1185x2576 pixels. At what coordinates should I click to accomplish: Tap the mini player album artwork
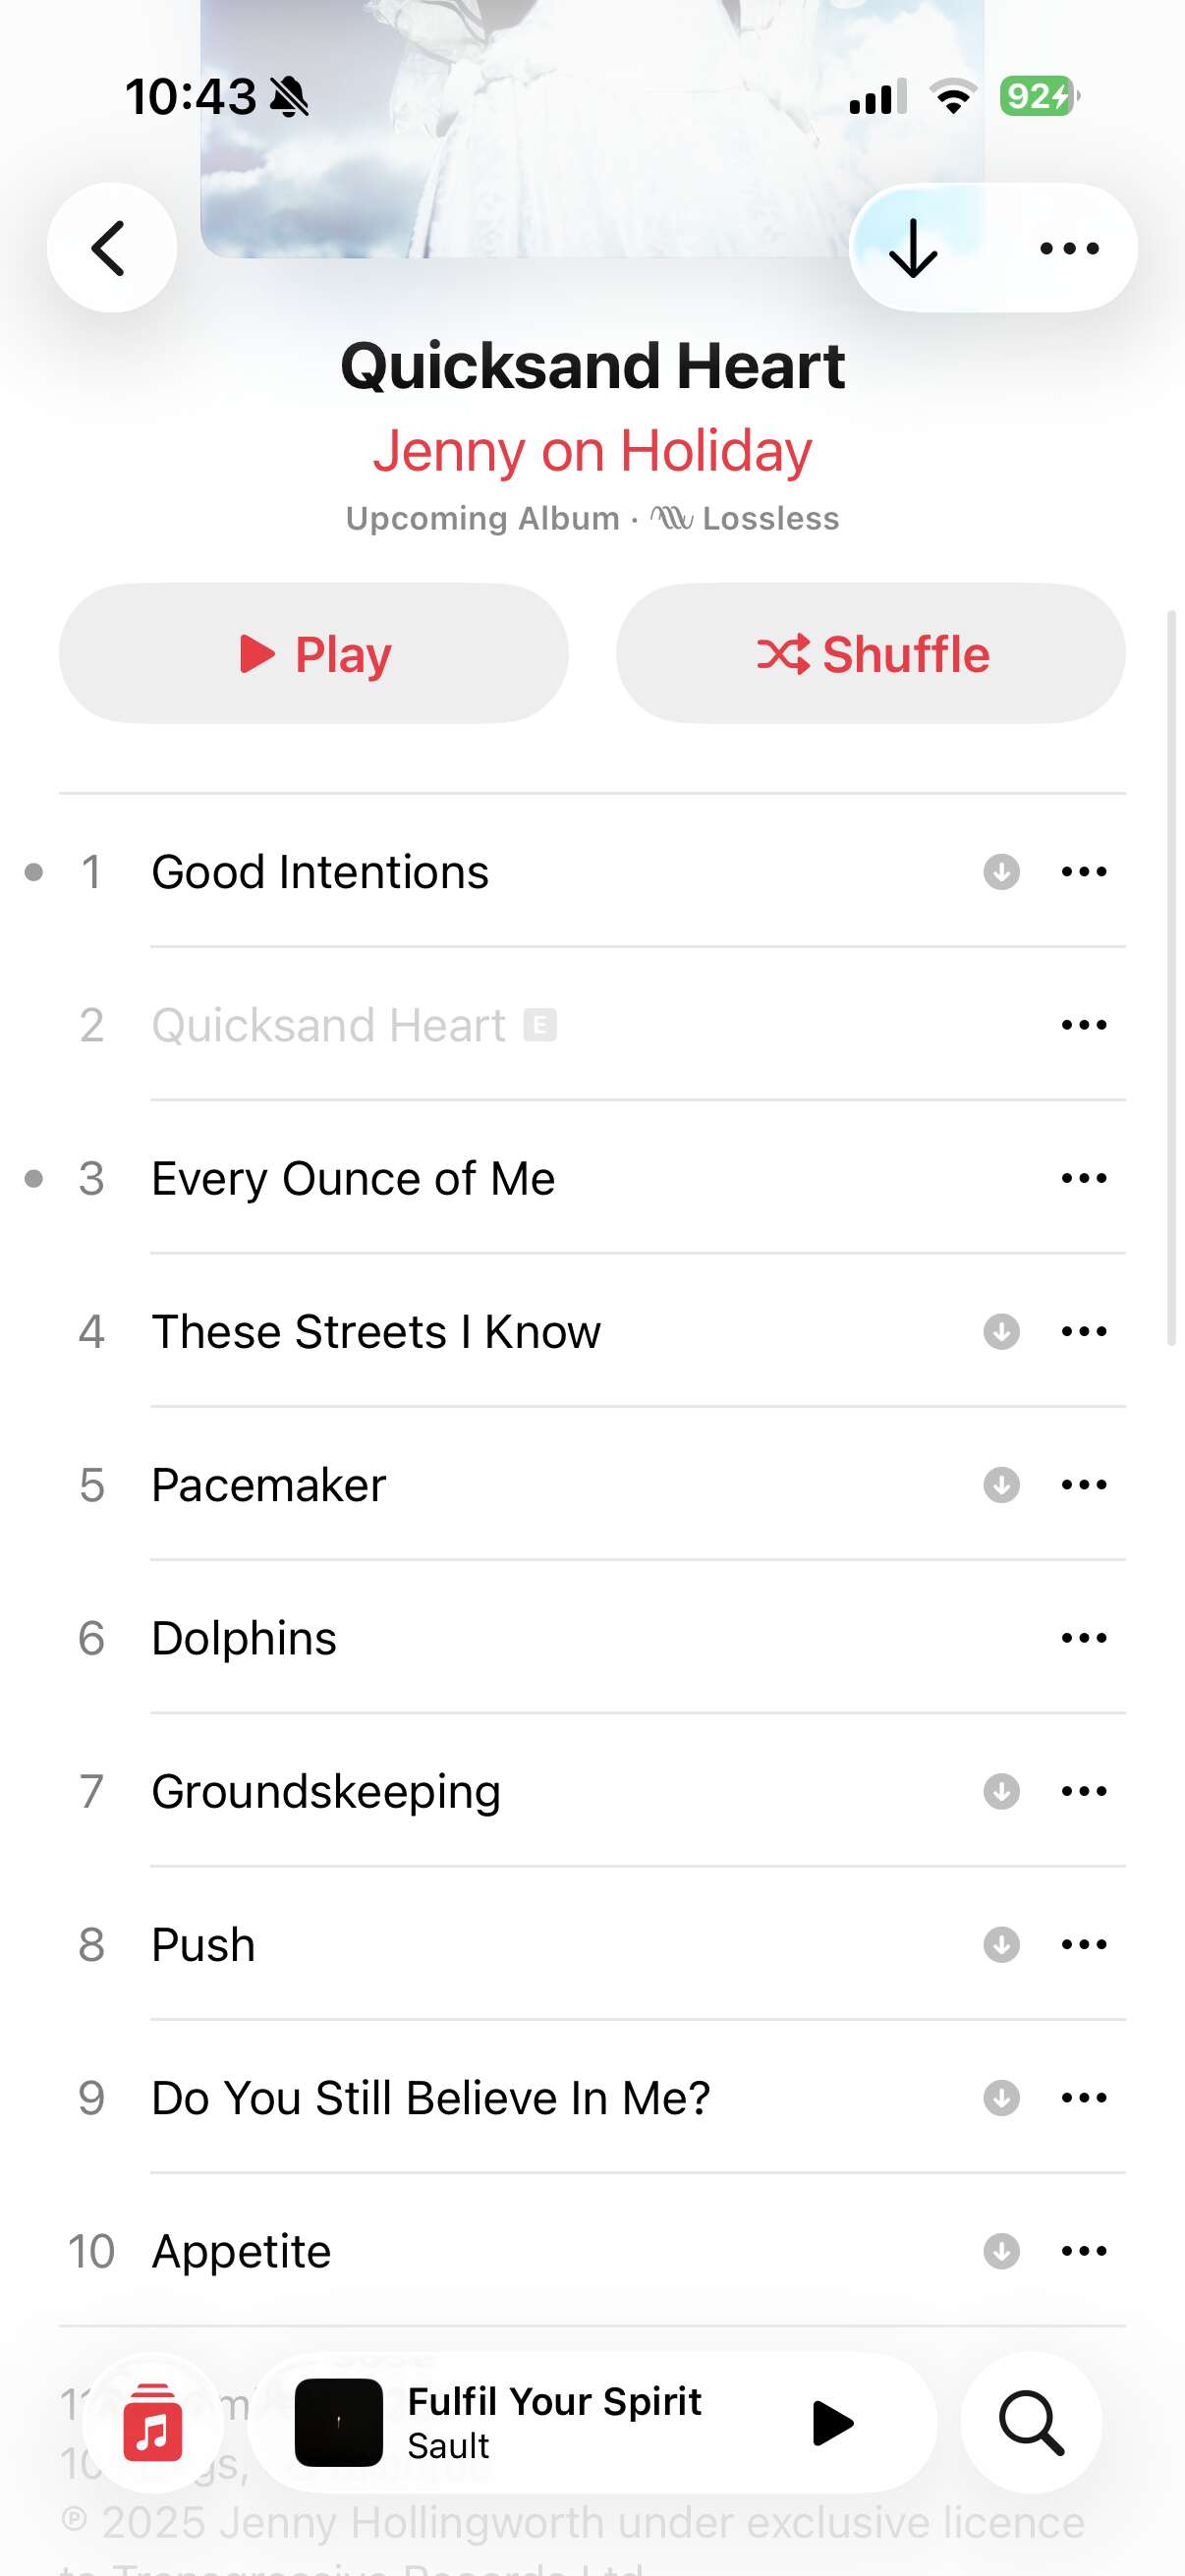click(x=339, y=2423)
